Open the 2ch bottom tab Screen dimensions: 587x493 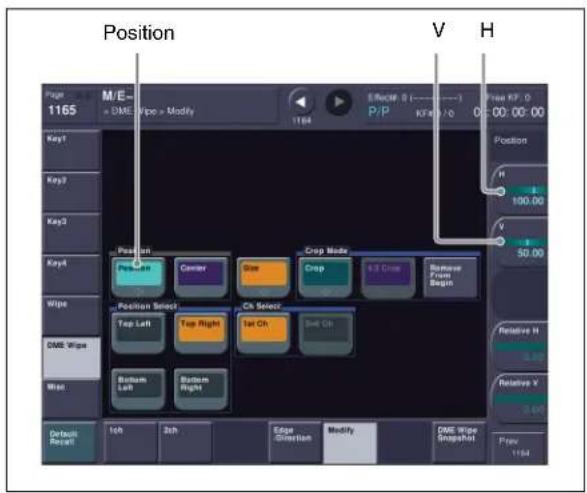point(185,442)
